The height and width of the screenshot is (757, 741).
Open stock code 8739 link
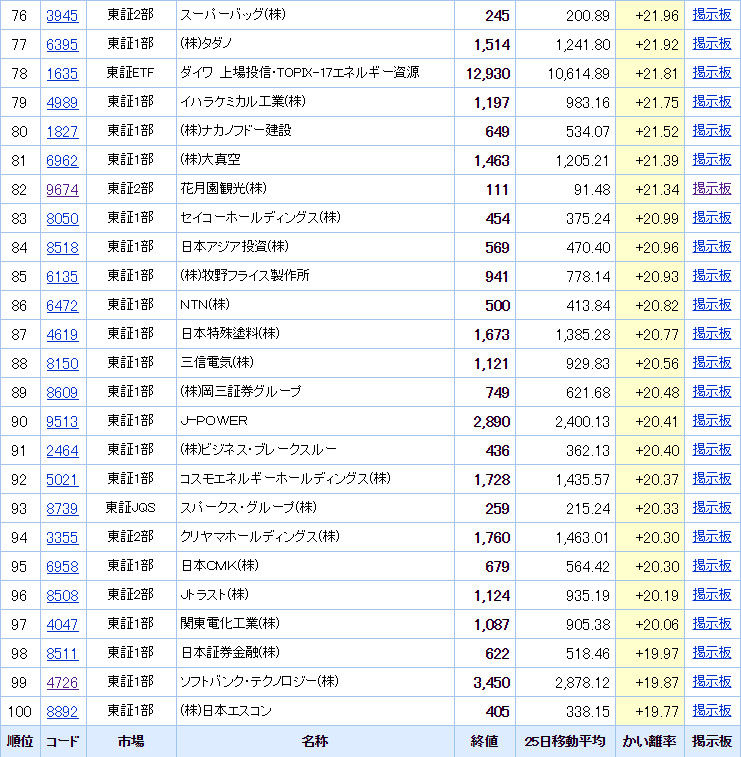pyautogui.click(x=62, y=508)
